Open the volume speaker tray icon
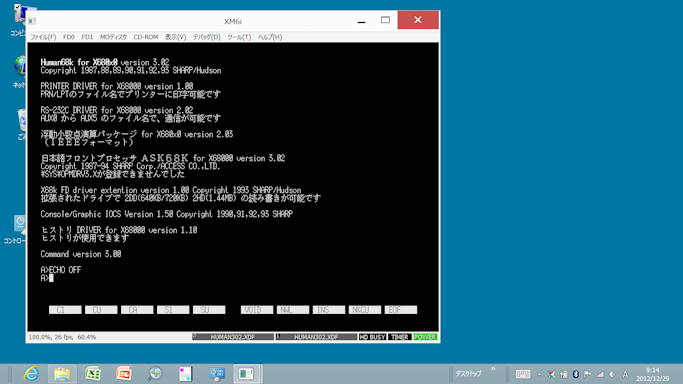The width and height of the screenshot is (683, 384). click(612, 374)
